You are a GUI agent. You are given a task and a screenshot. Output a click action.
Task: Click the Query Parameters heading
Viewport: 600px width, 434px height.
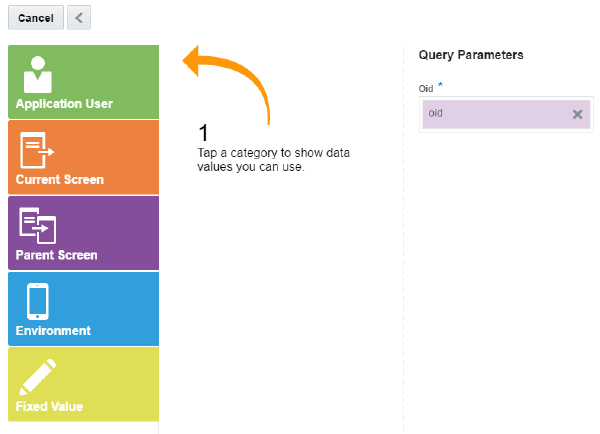[x=471, y=55]
